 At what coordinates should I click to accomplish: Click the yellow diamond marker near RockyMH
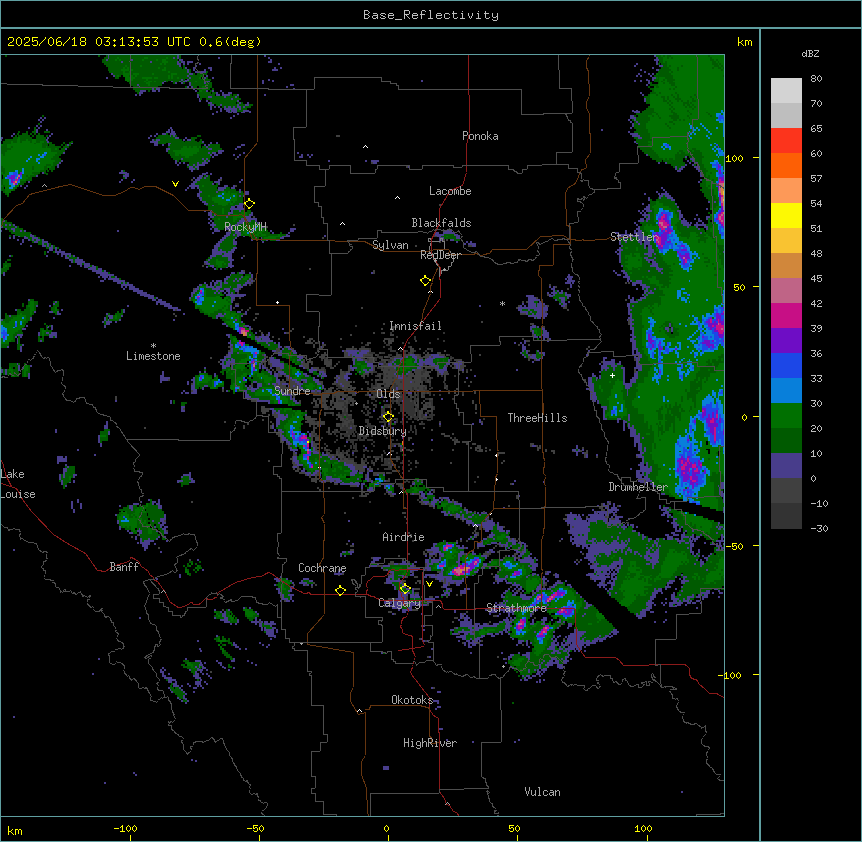249,204
